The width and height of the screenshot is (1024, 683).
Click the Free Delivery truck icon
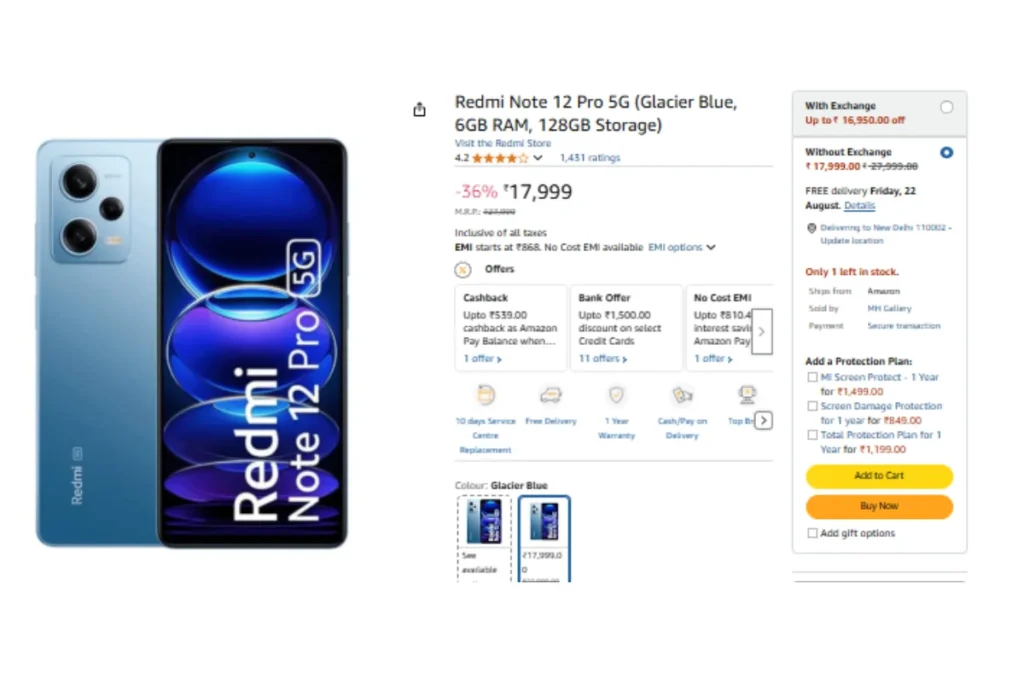pos(551,395)
